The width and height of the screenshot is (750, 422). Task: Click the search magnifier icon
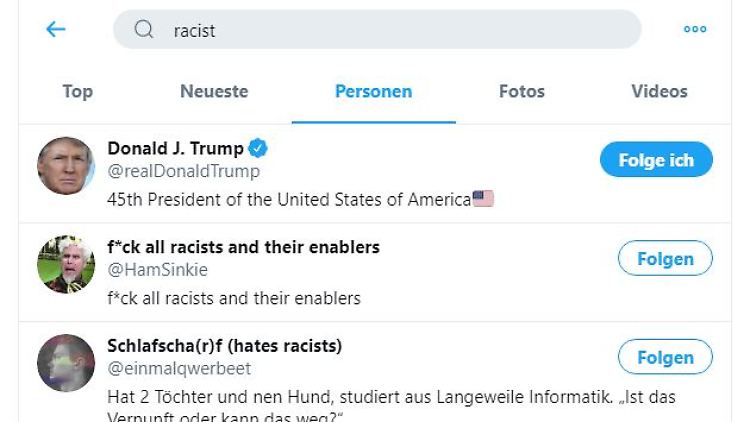click(x=144, y=29)
